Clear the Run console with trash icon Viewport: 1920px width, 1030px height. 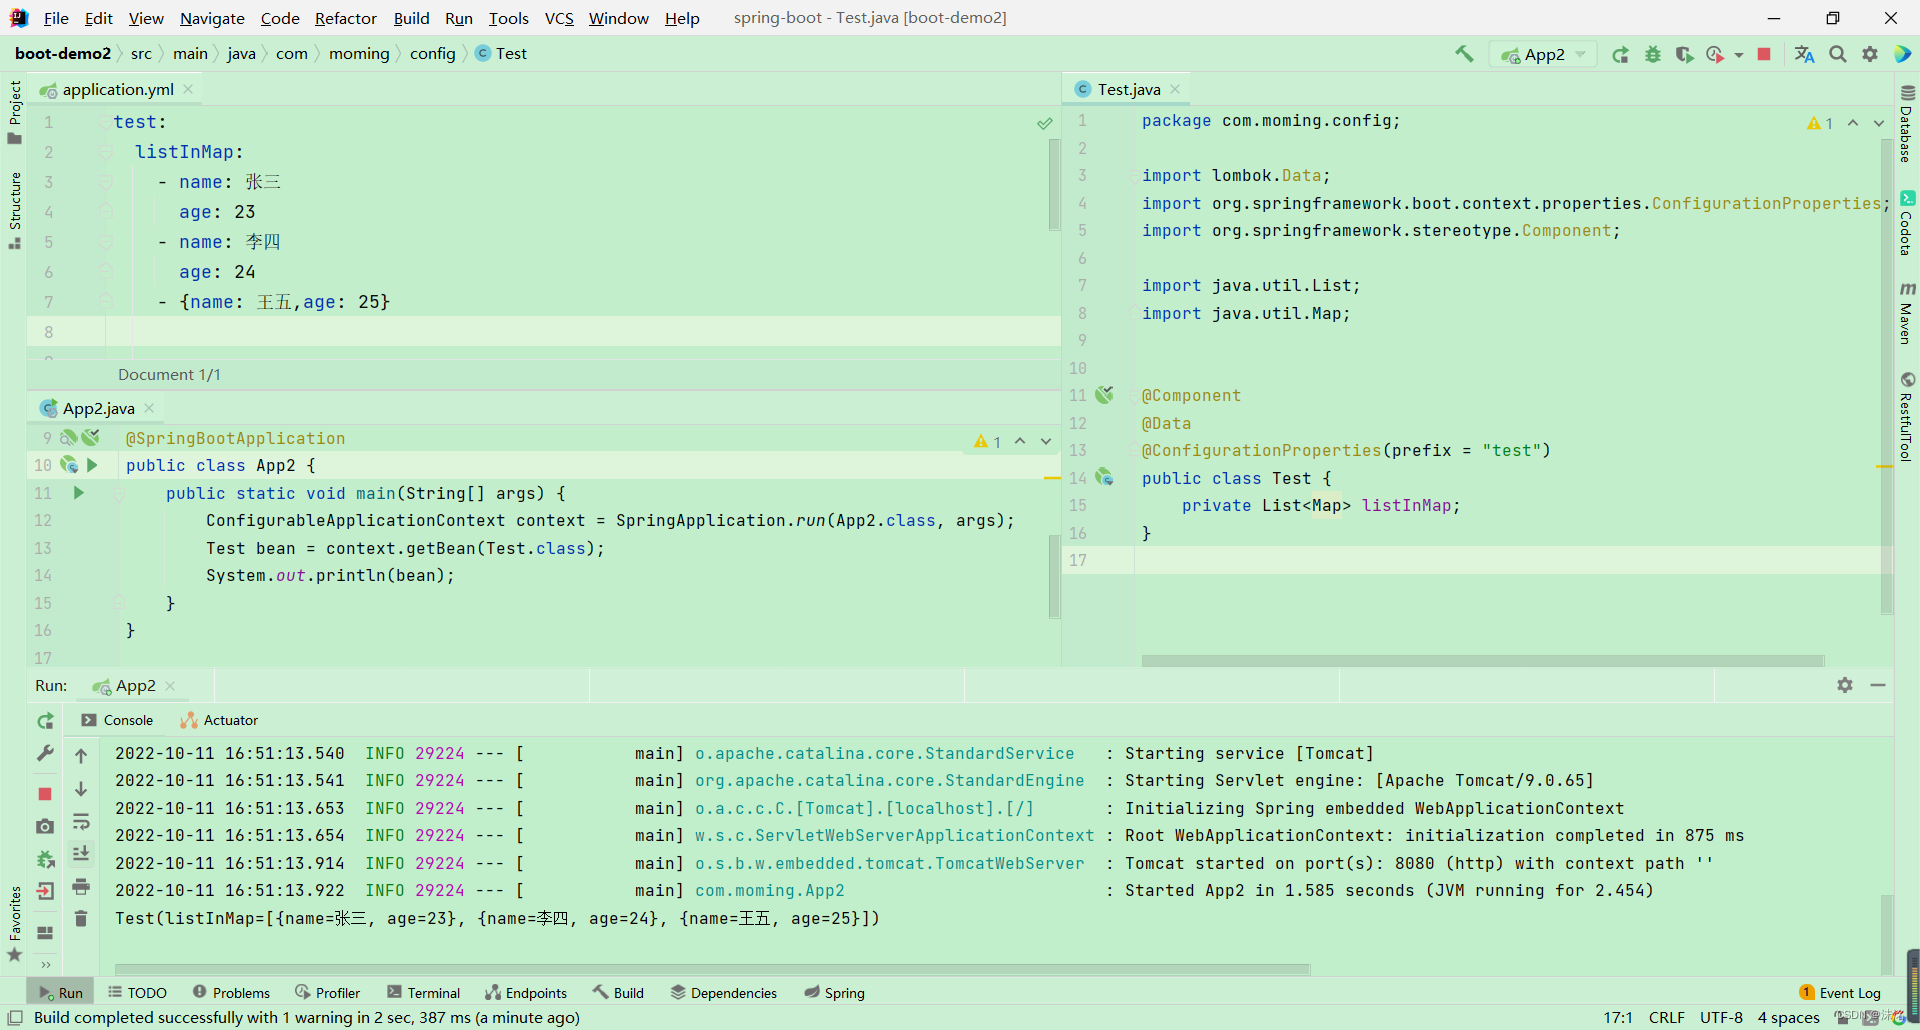click(x=82, y=918)
